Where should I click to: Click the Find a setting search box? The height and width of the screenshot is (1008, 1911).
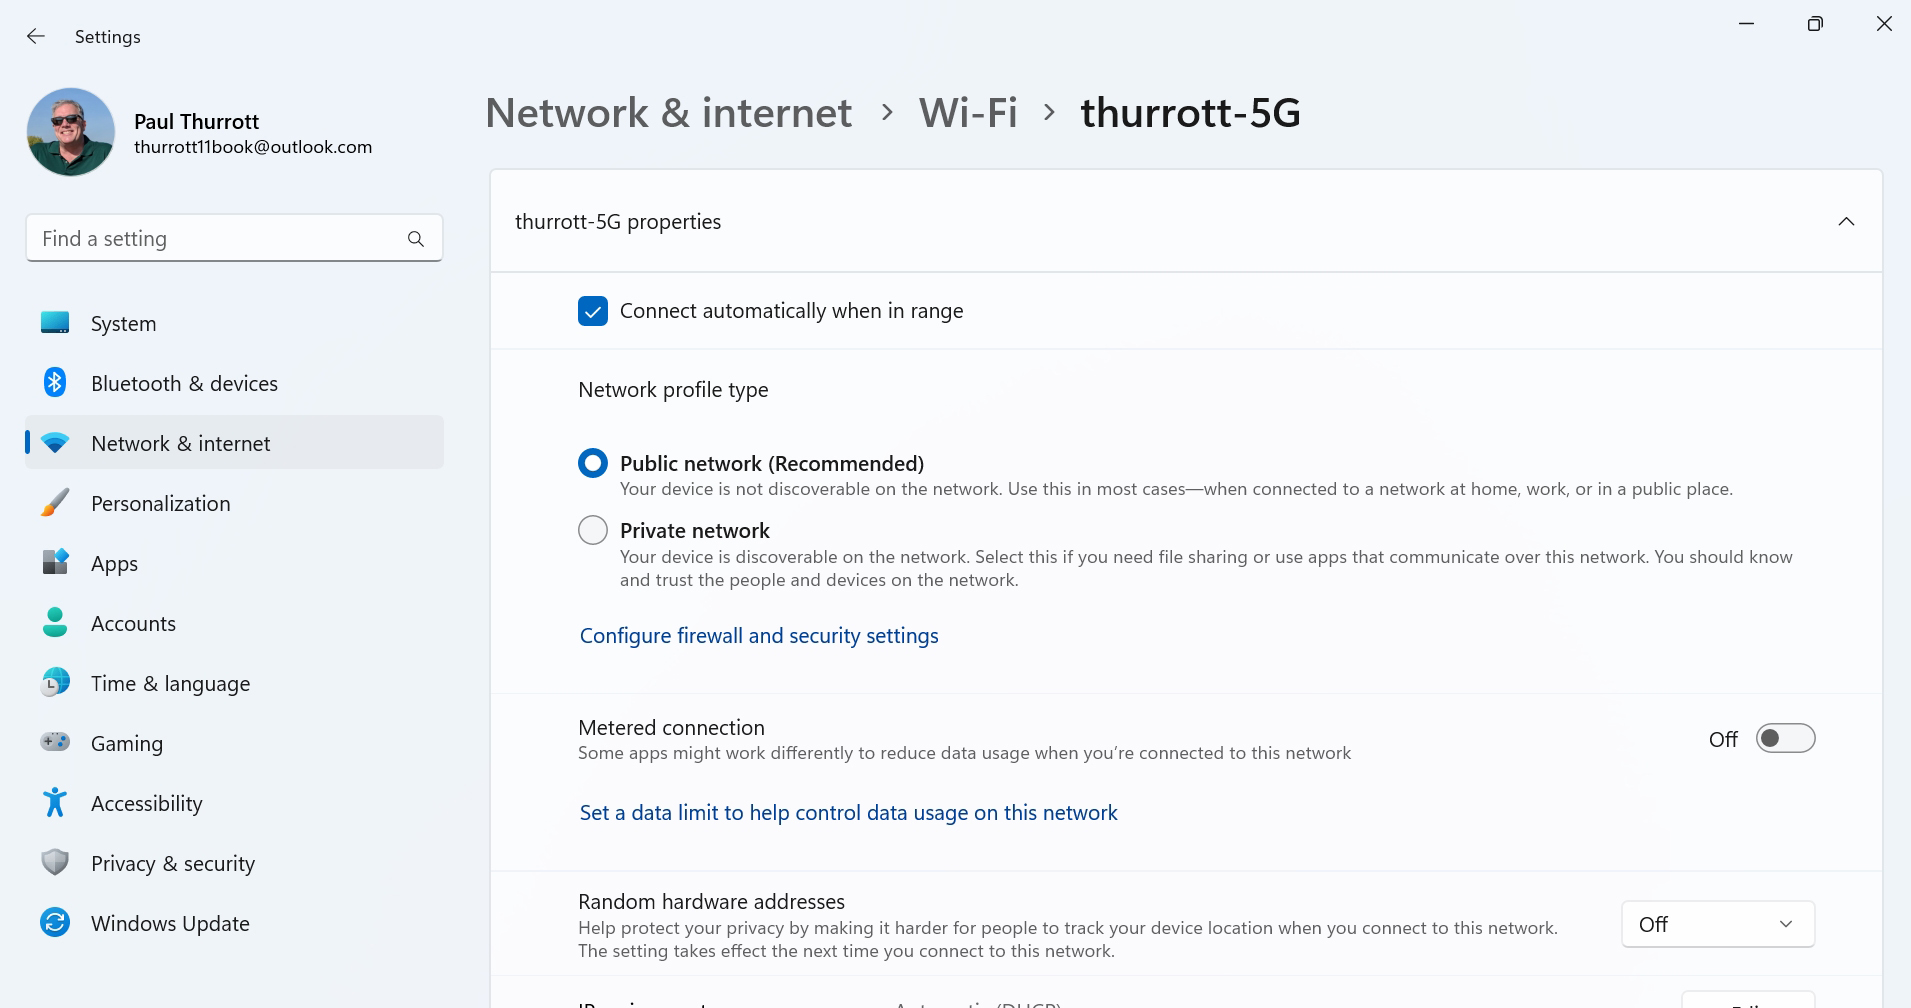tap(215, 239)
